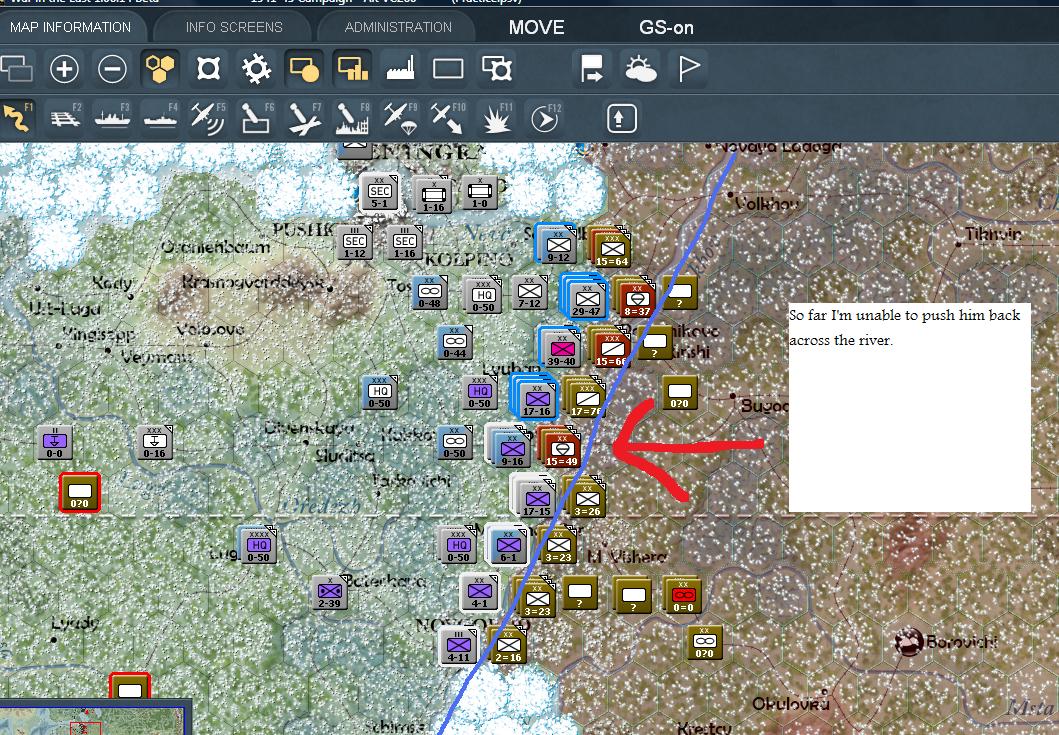Screen dimensions: 1059x735
Task: Select the red-bordered 0?0 counter
Action: tap(80, 492)
